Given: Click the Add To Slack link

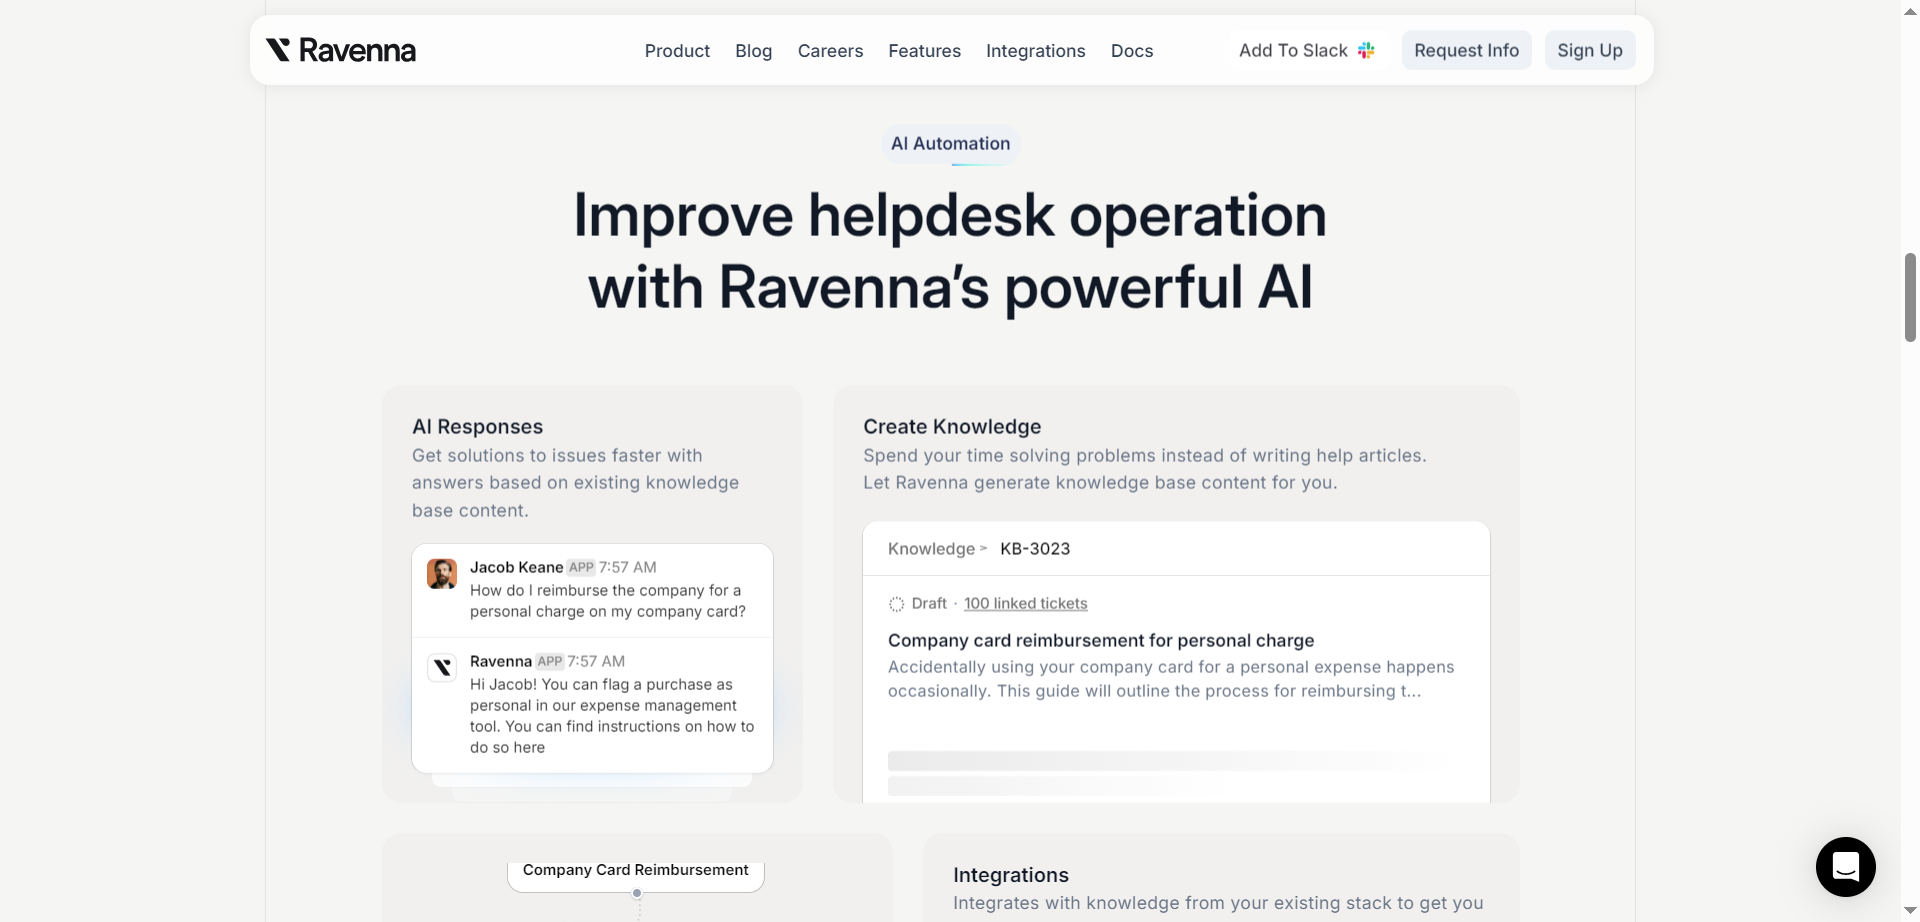Looking at the screenshot, I should [1306, 50].
